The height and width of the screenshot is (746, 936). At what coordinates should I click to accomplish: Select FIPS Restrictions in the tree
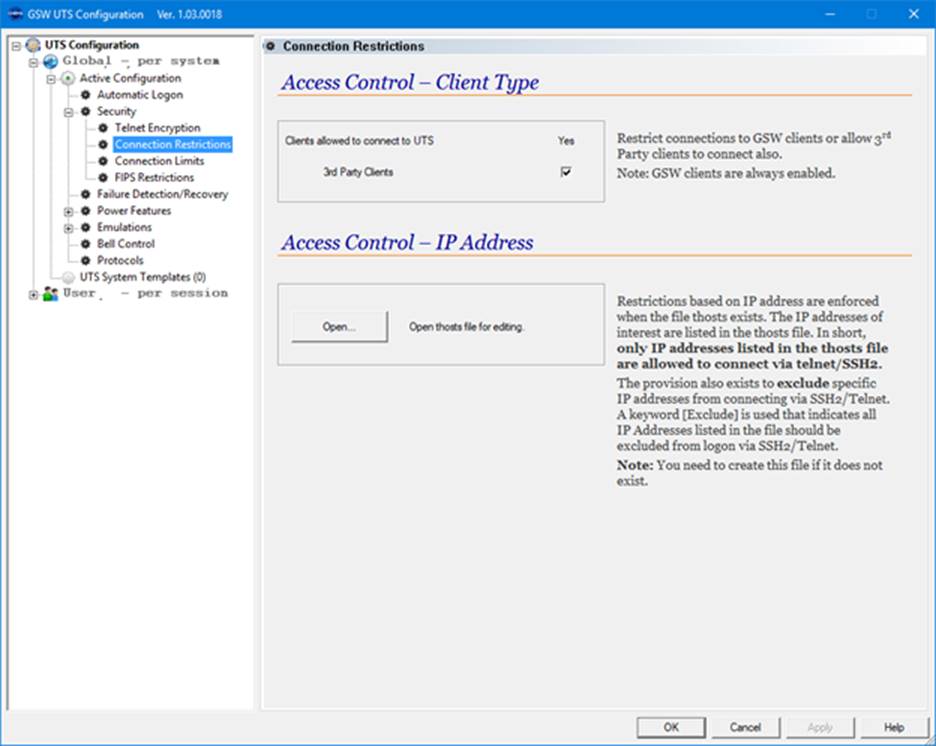tap(154, 177)
